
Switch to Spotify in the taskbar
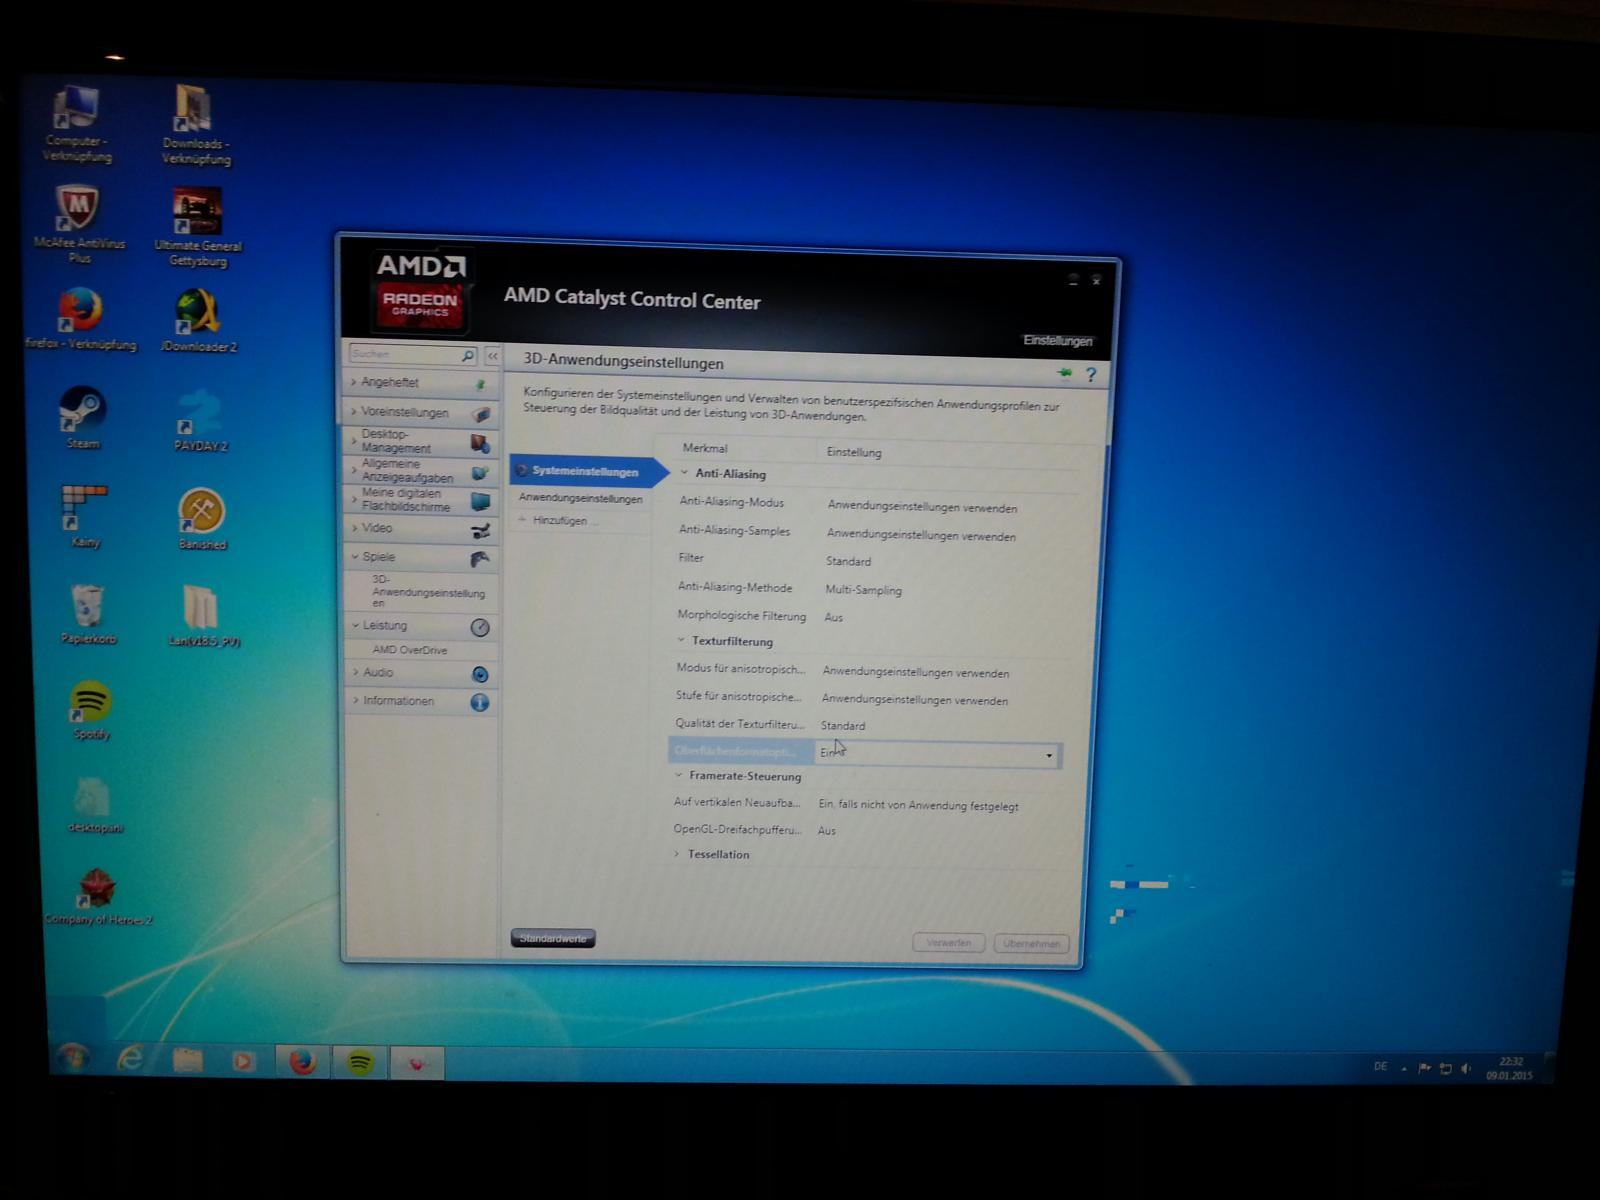[360, 1062]
